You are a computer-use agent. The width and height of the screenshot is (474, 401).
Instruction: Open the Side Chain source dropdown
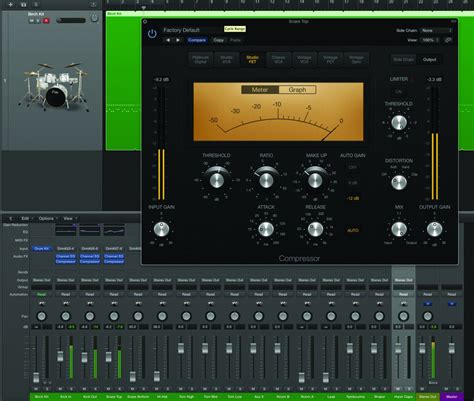(x=436, y=30)
